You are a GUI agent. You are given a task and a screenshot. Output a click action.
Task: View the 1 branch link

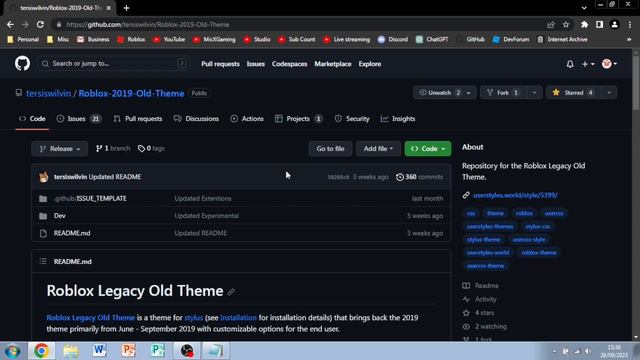click(113, 149)
